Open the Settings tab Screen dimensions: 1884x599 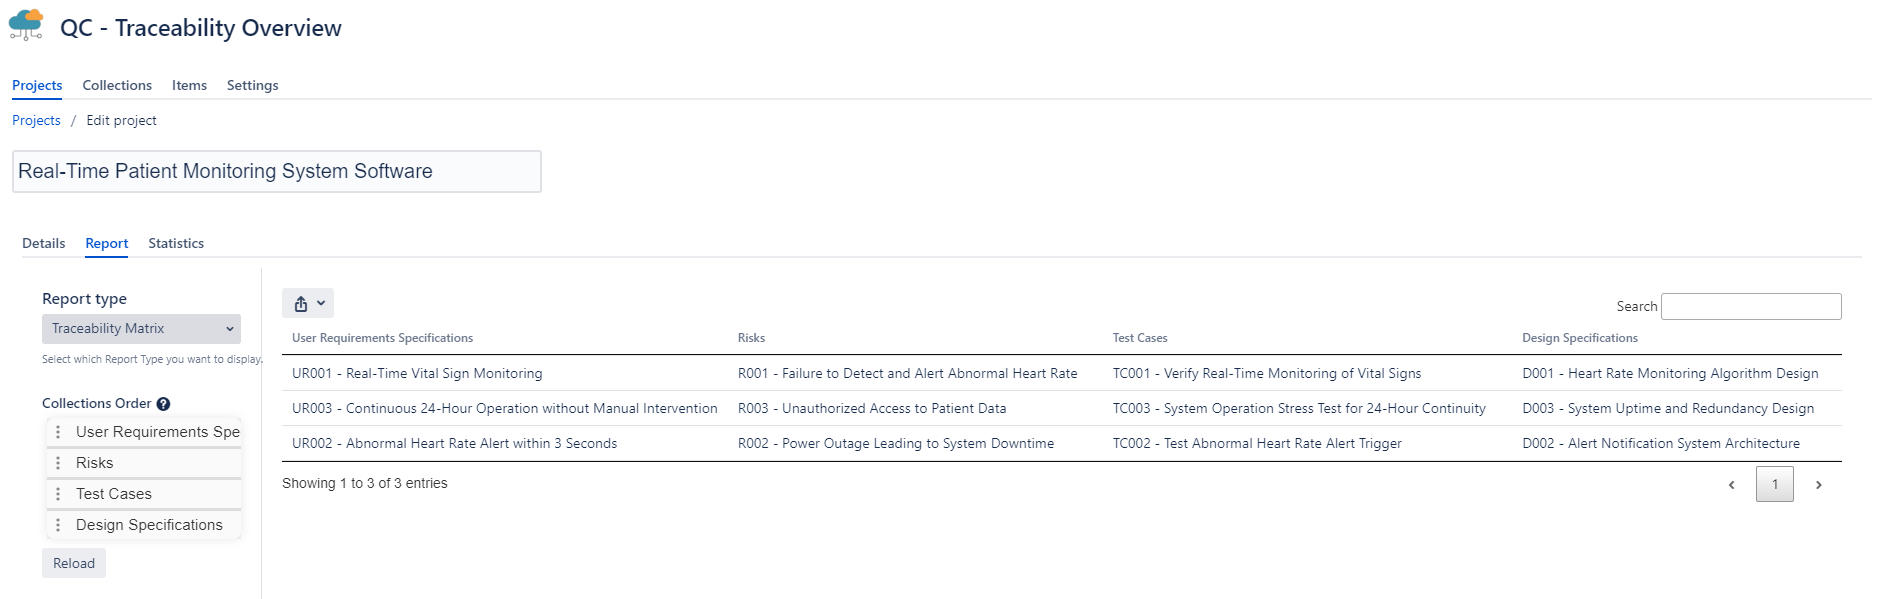point(253,85)
